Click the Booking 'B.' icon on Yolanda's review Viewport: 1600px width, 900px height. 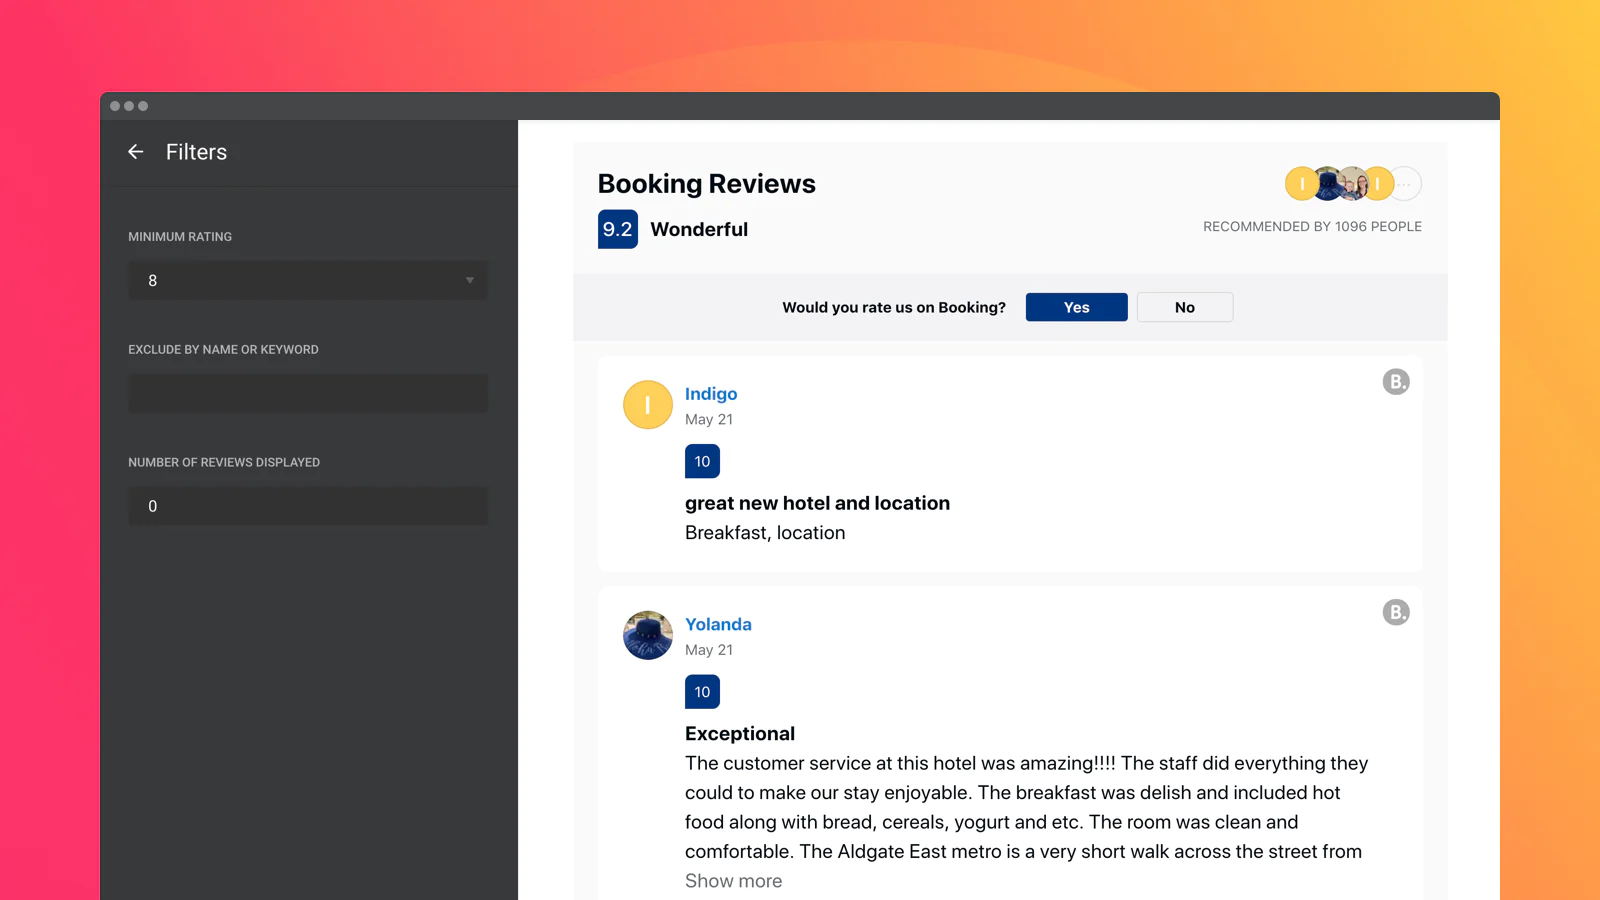coord(1396,612)
